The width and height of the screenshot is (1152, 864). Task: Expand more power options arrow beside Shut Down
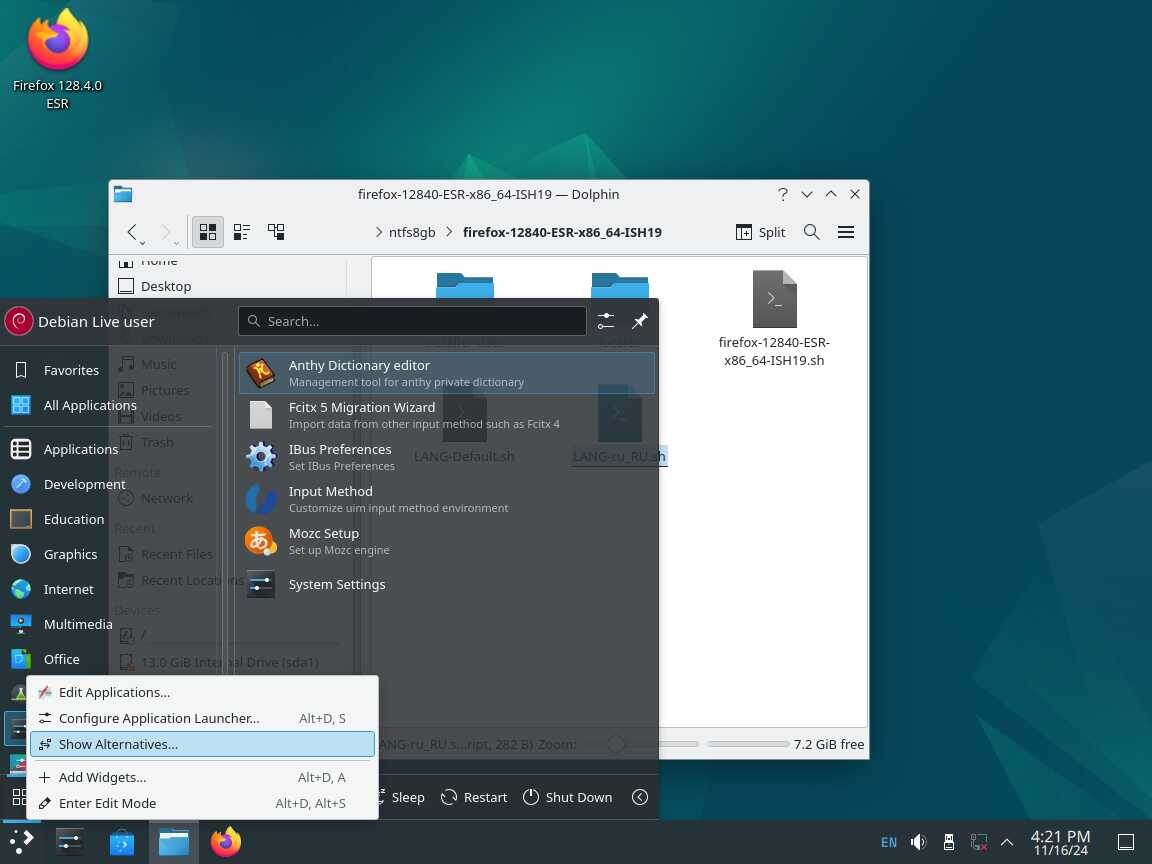[640, 797]
